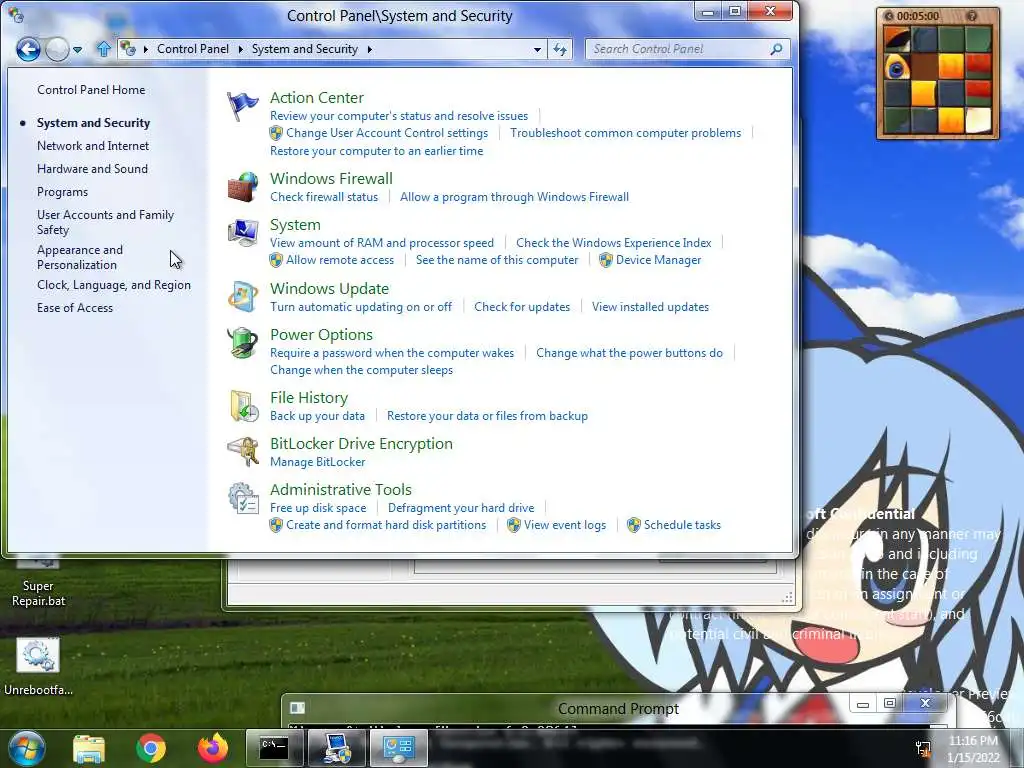
Task: Open User Accounts and Family Safety
Action: (x=105, y=222)
